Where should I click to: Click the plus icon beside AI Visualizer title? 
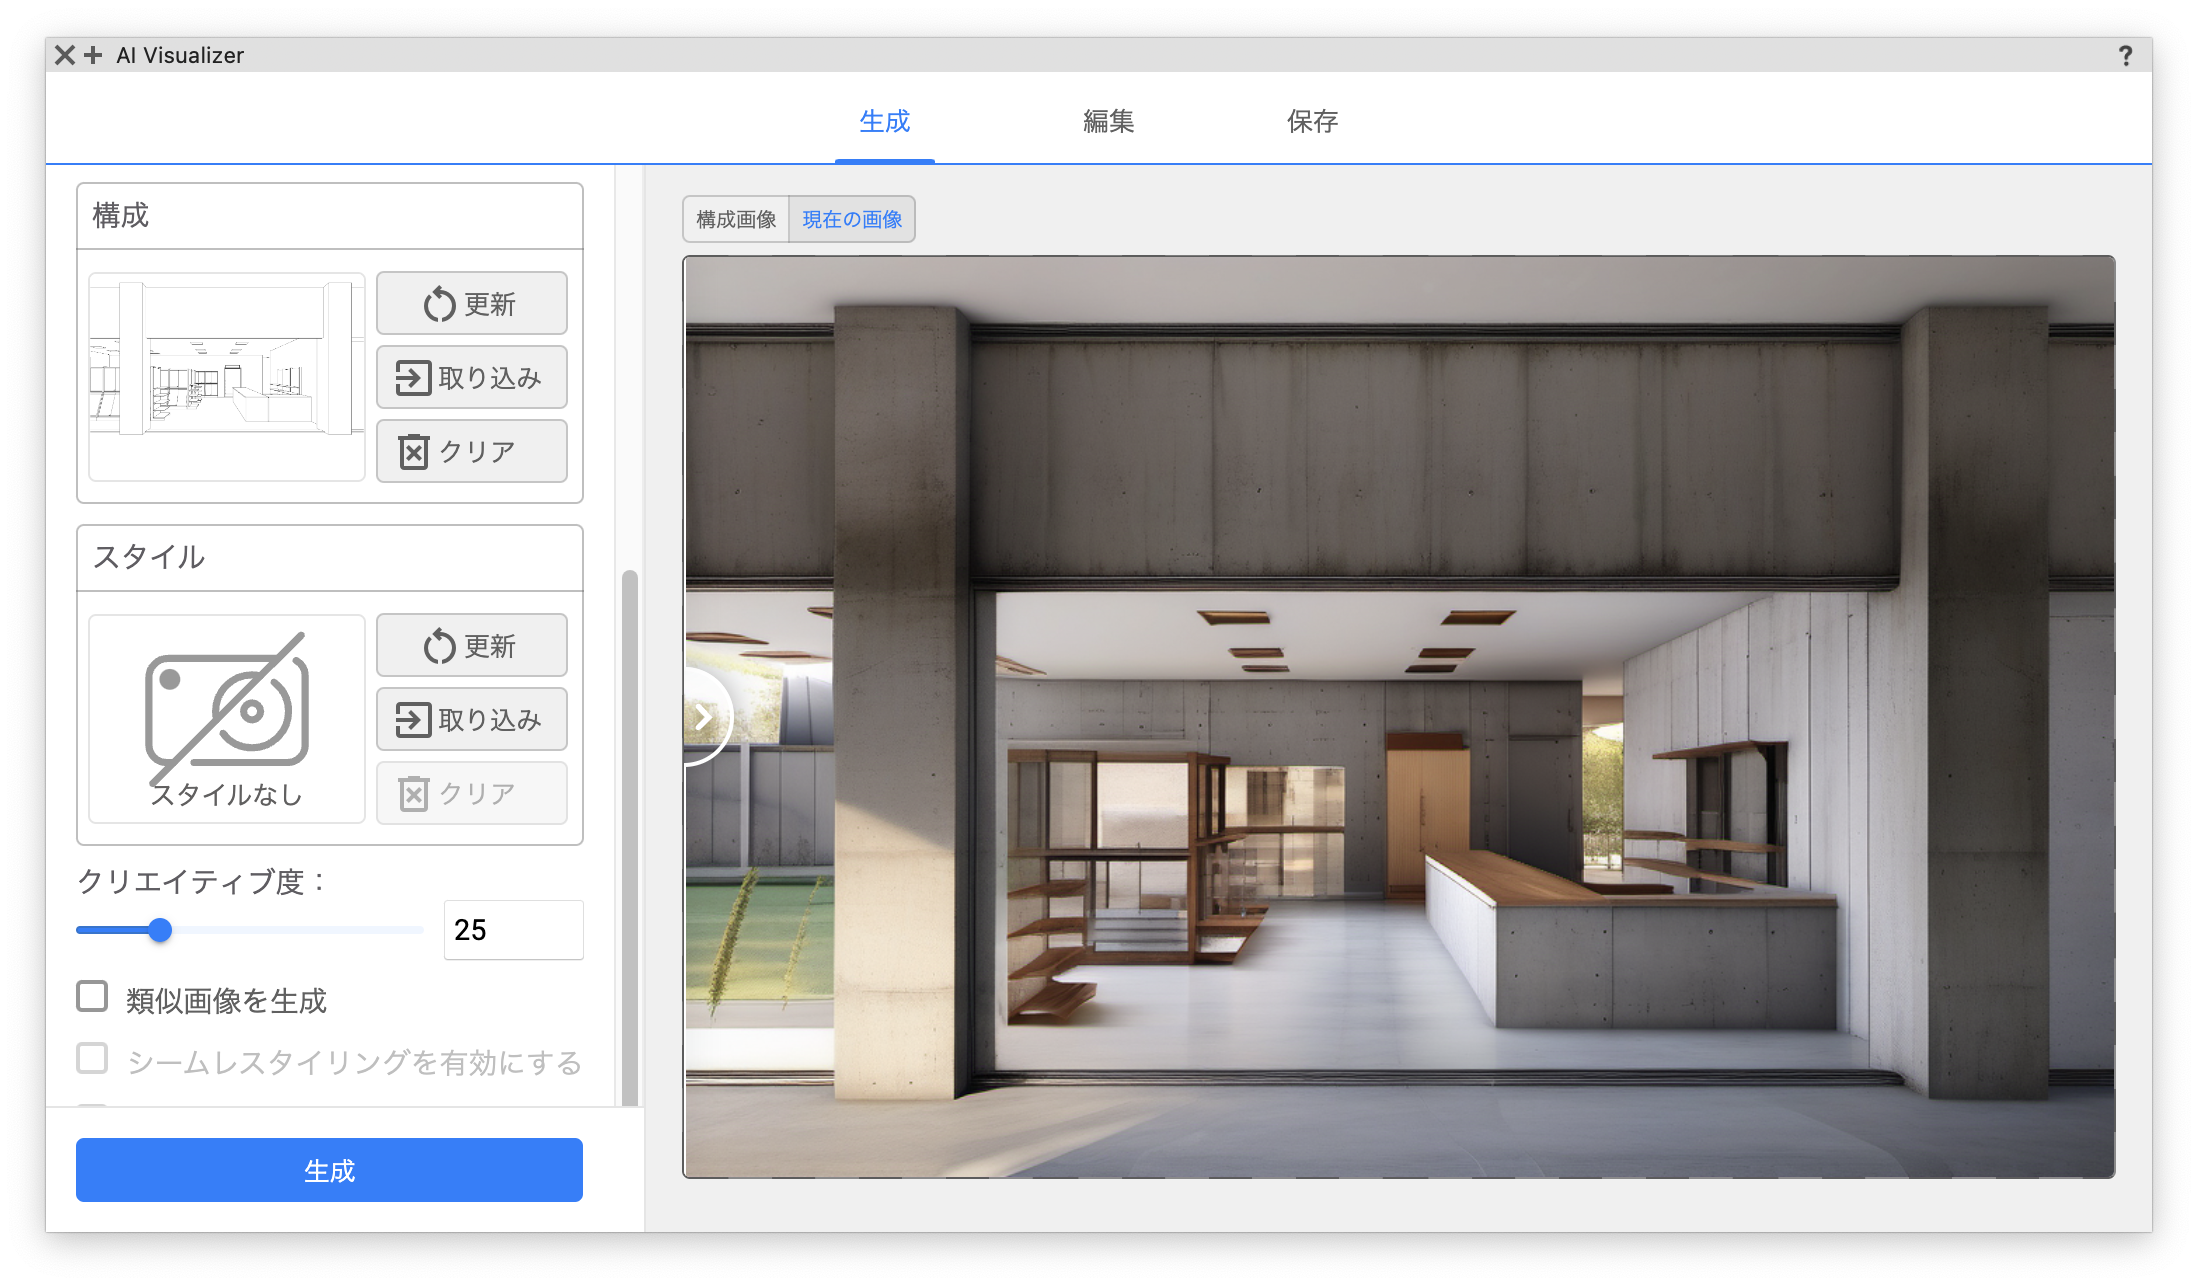[x=93, y=55]
